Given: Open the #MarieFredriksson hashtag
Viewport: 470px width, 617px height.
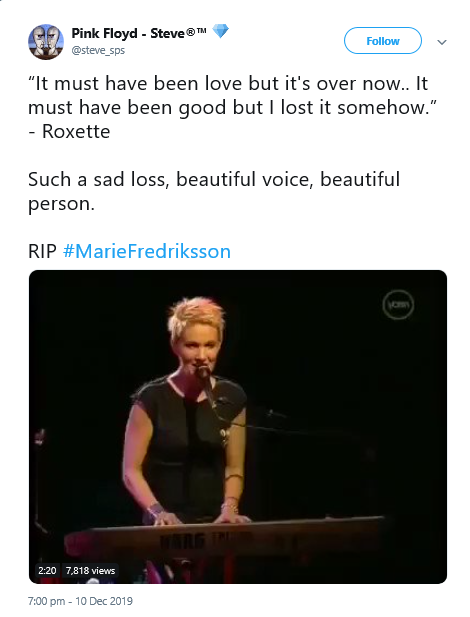Looking at the screenshot, I should click(x=147, y=251).
